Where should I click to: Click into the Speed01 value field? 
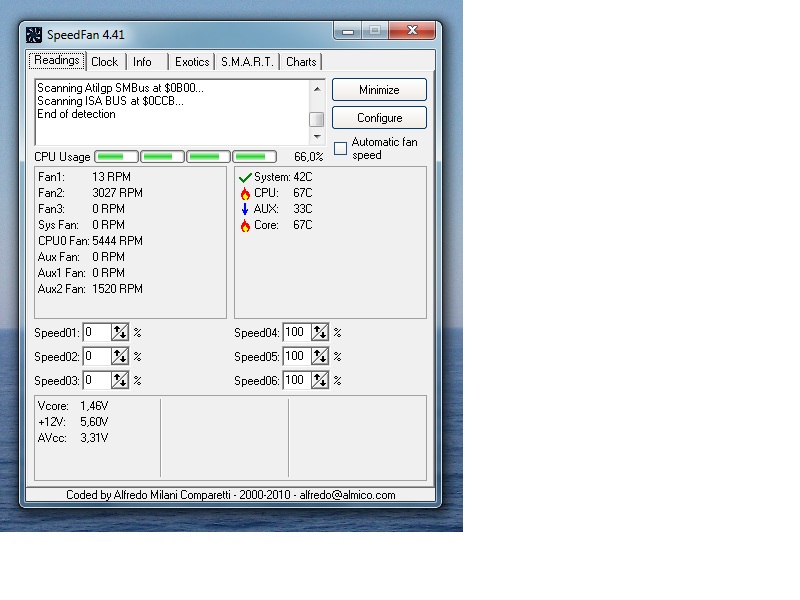(97, 333)
